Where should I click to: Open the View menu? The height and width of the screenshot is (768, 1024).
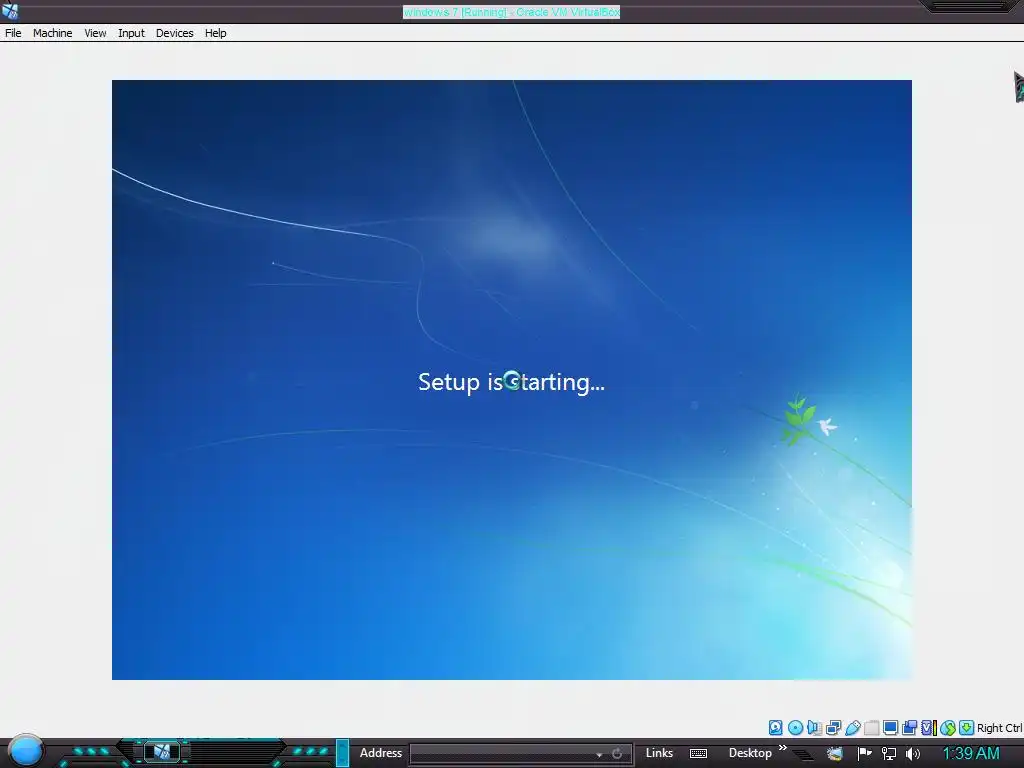tap(95, 33)
